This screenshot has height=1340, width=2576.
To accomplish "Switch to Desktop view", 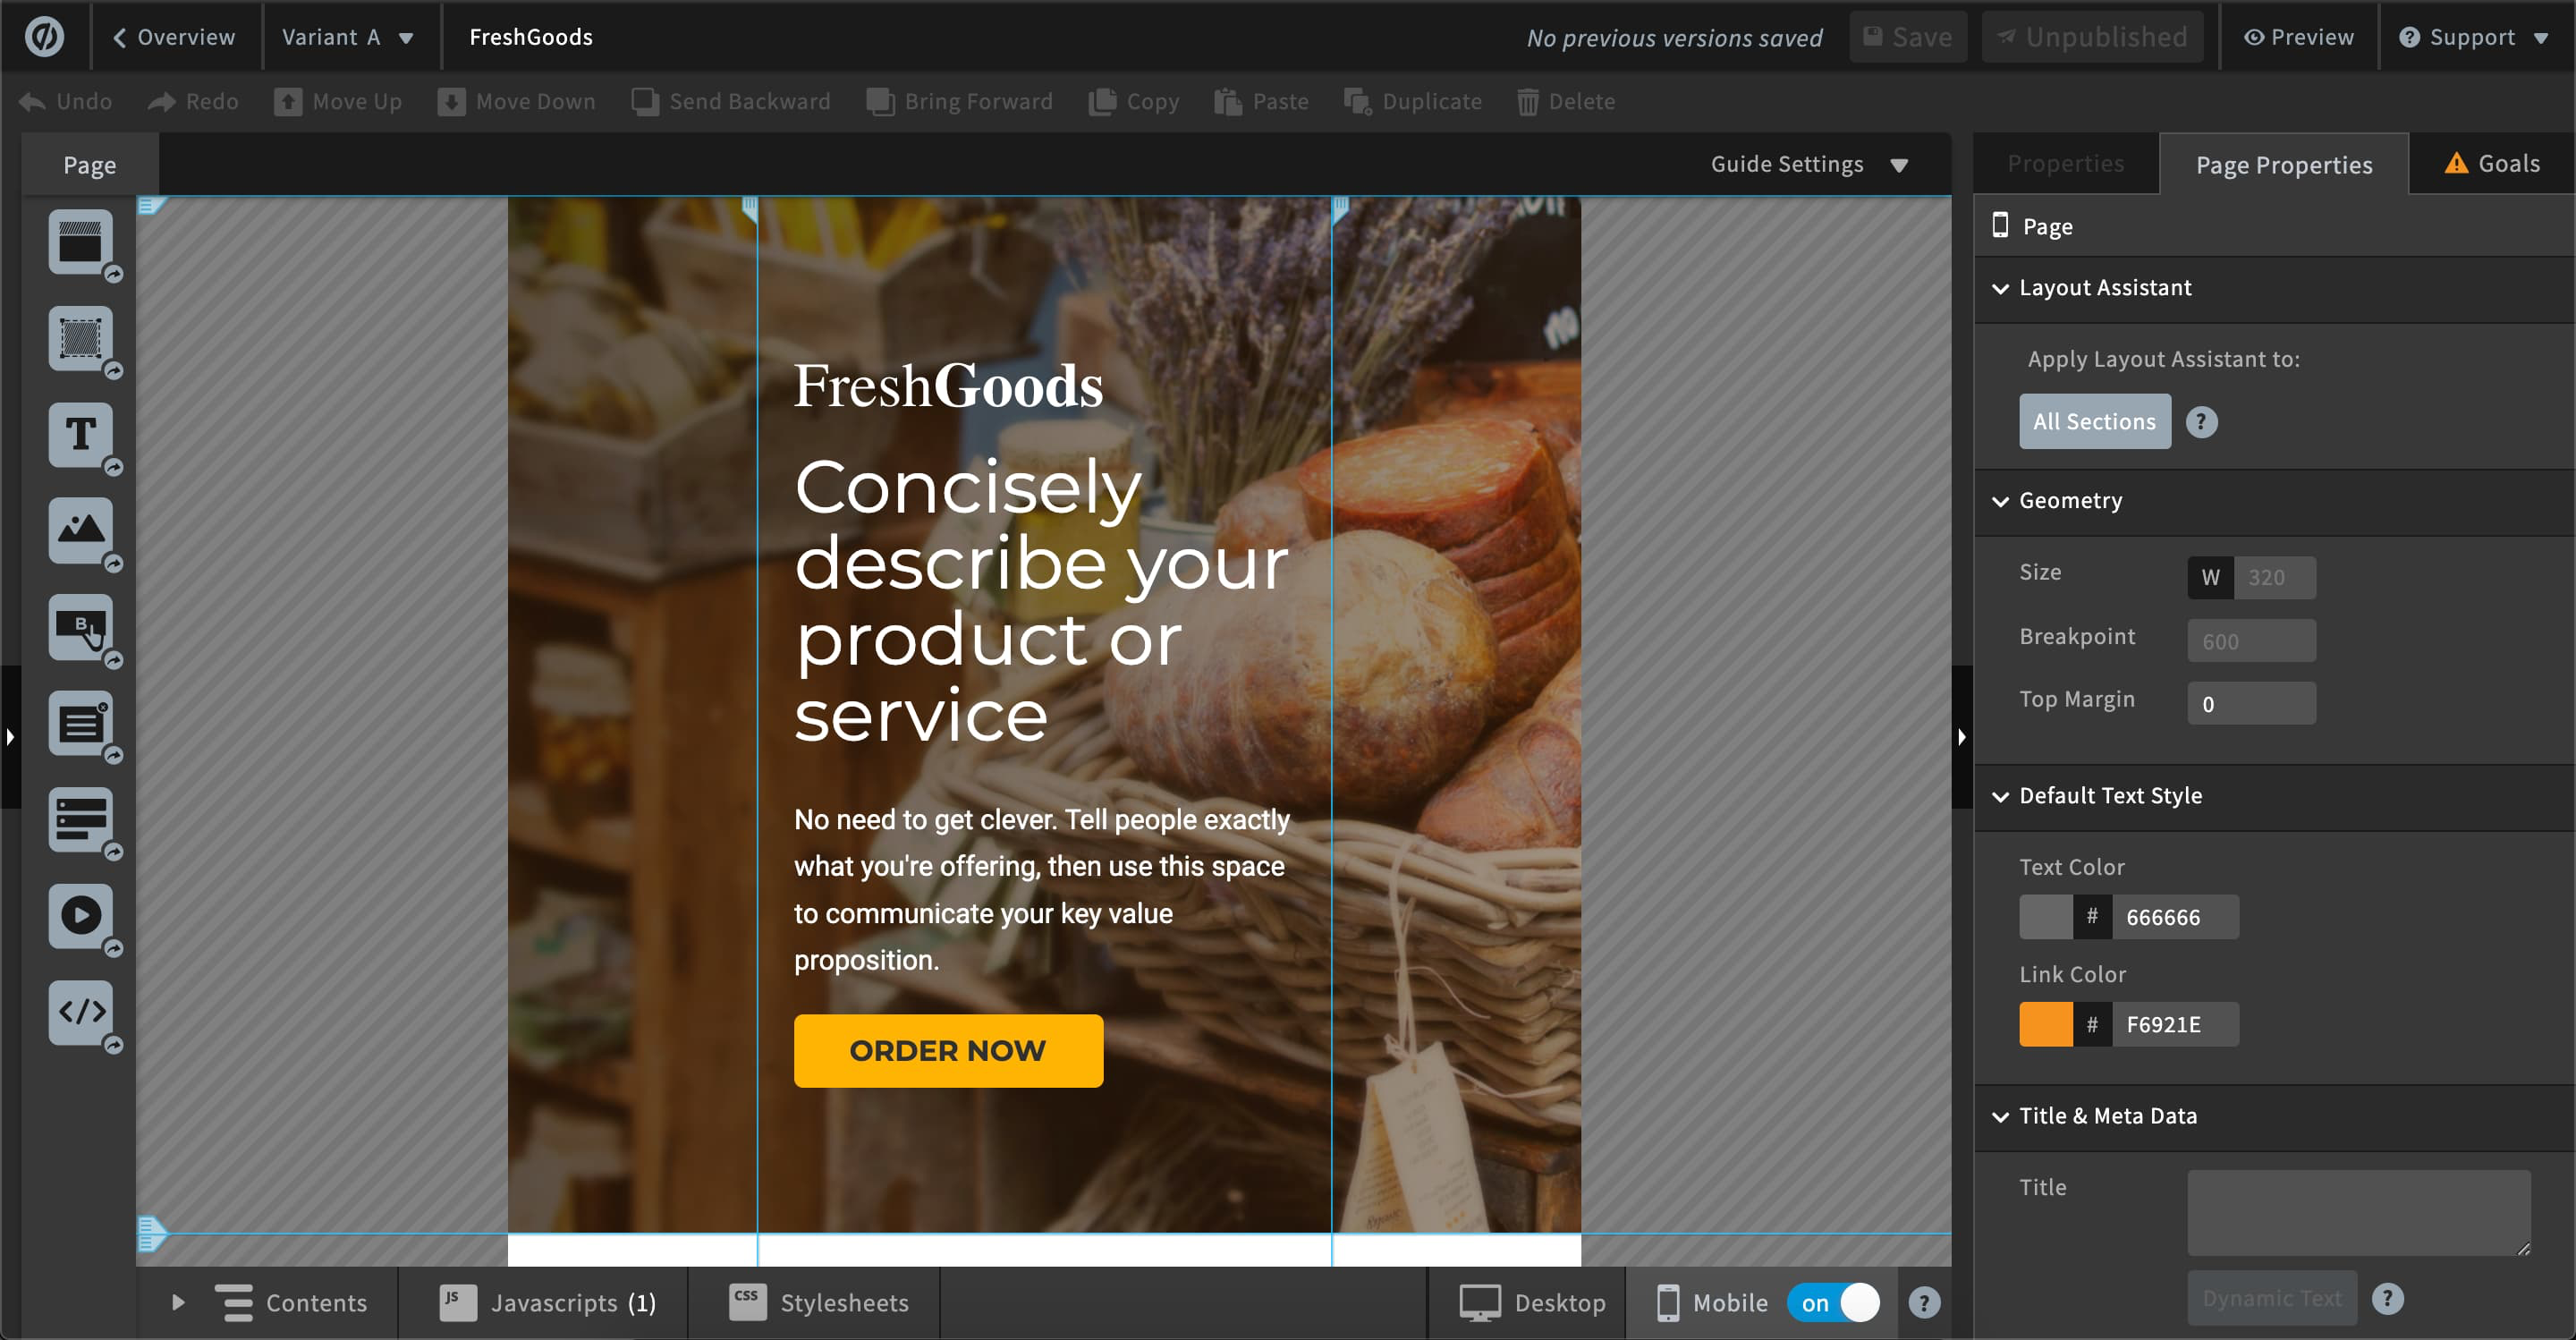I will [x=1532, y=1303].
